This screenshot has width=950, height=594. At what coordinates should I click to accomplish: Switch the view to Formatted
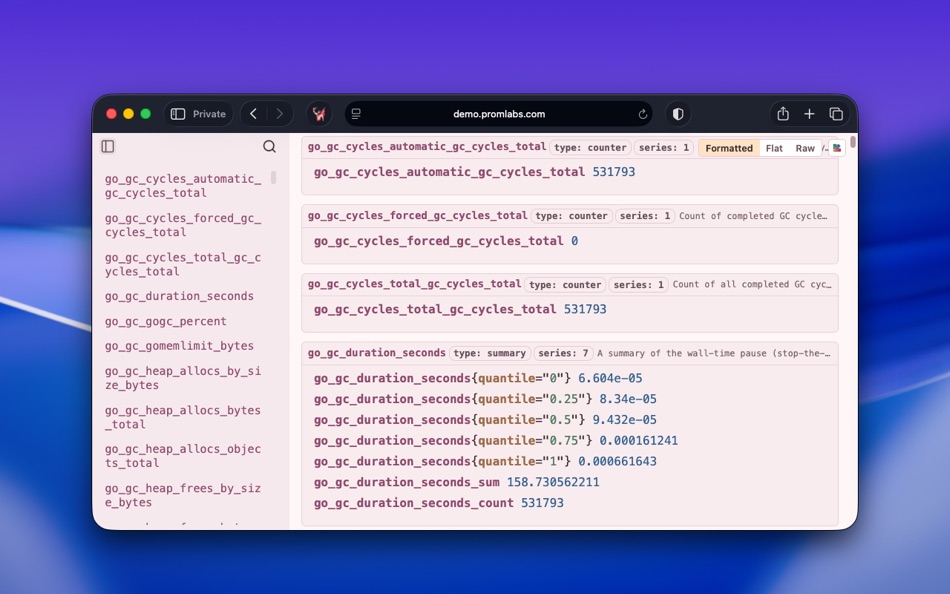729,147
